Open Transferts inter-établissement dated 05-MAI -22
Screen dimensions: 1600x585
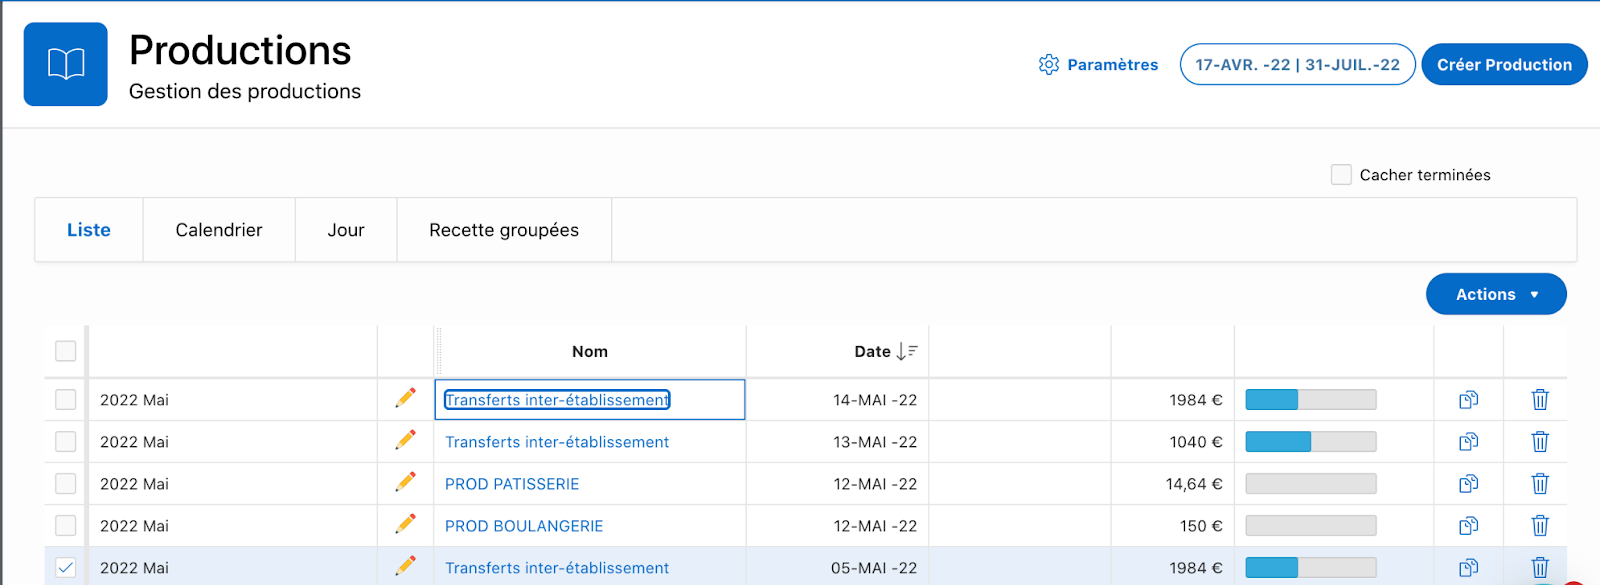click(x=557, y=568)
